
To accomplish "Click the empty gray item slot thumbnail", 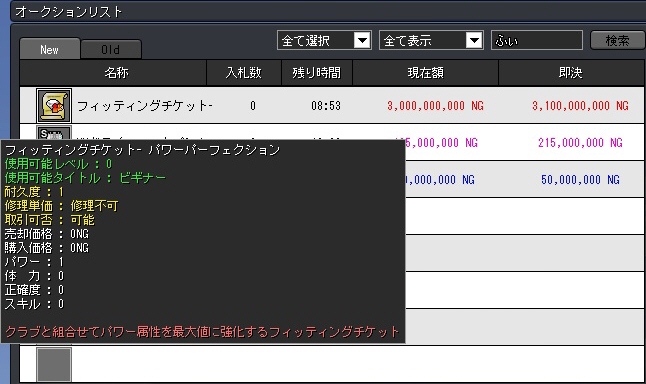I will point(54,365).
